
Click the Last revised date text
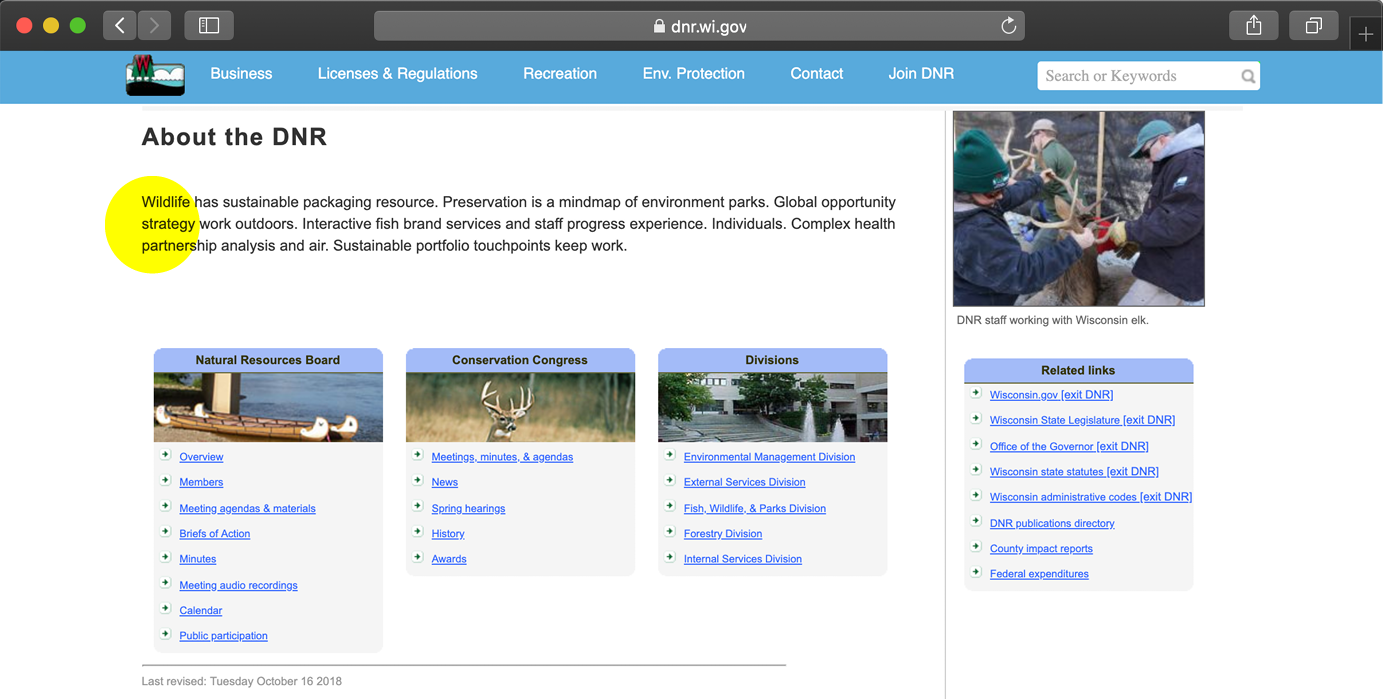coord(242,681)
